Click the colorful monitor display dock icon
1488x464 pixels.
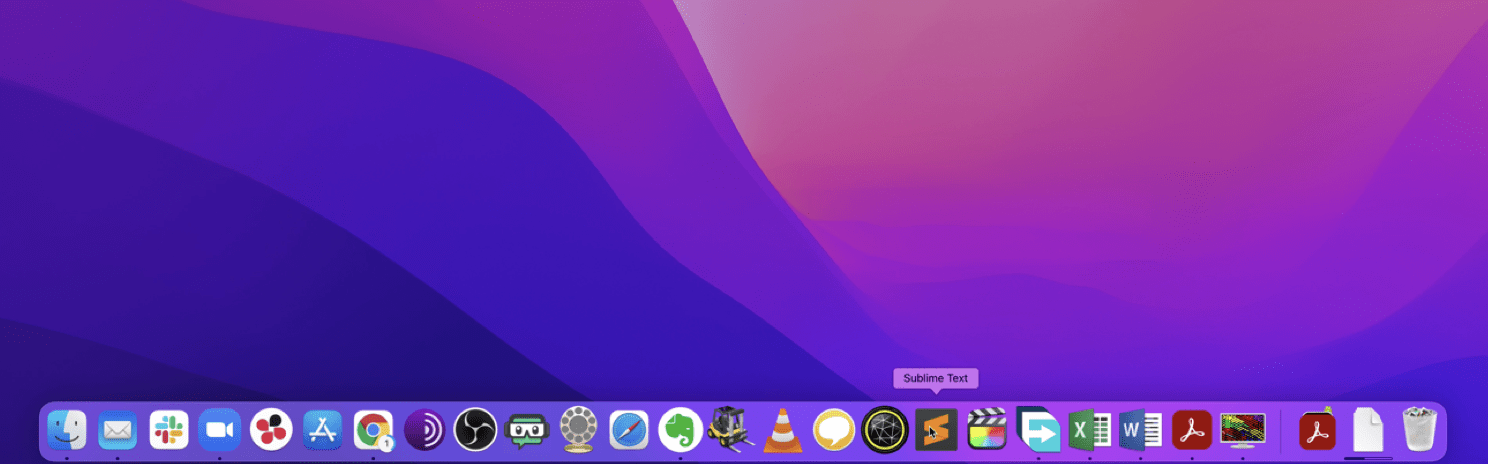(1243, 430)
